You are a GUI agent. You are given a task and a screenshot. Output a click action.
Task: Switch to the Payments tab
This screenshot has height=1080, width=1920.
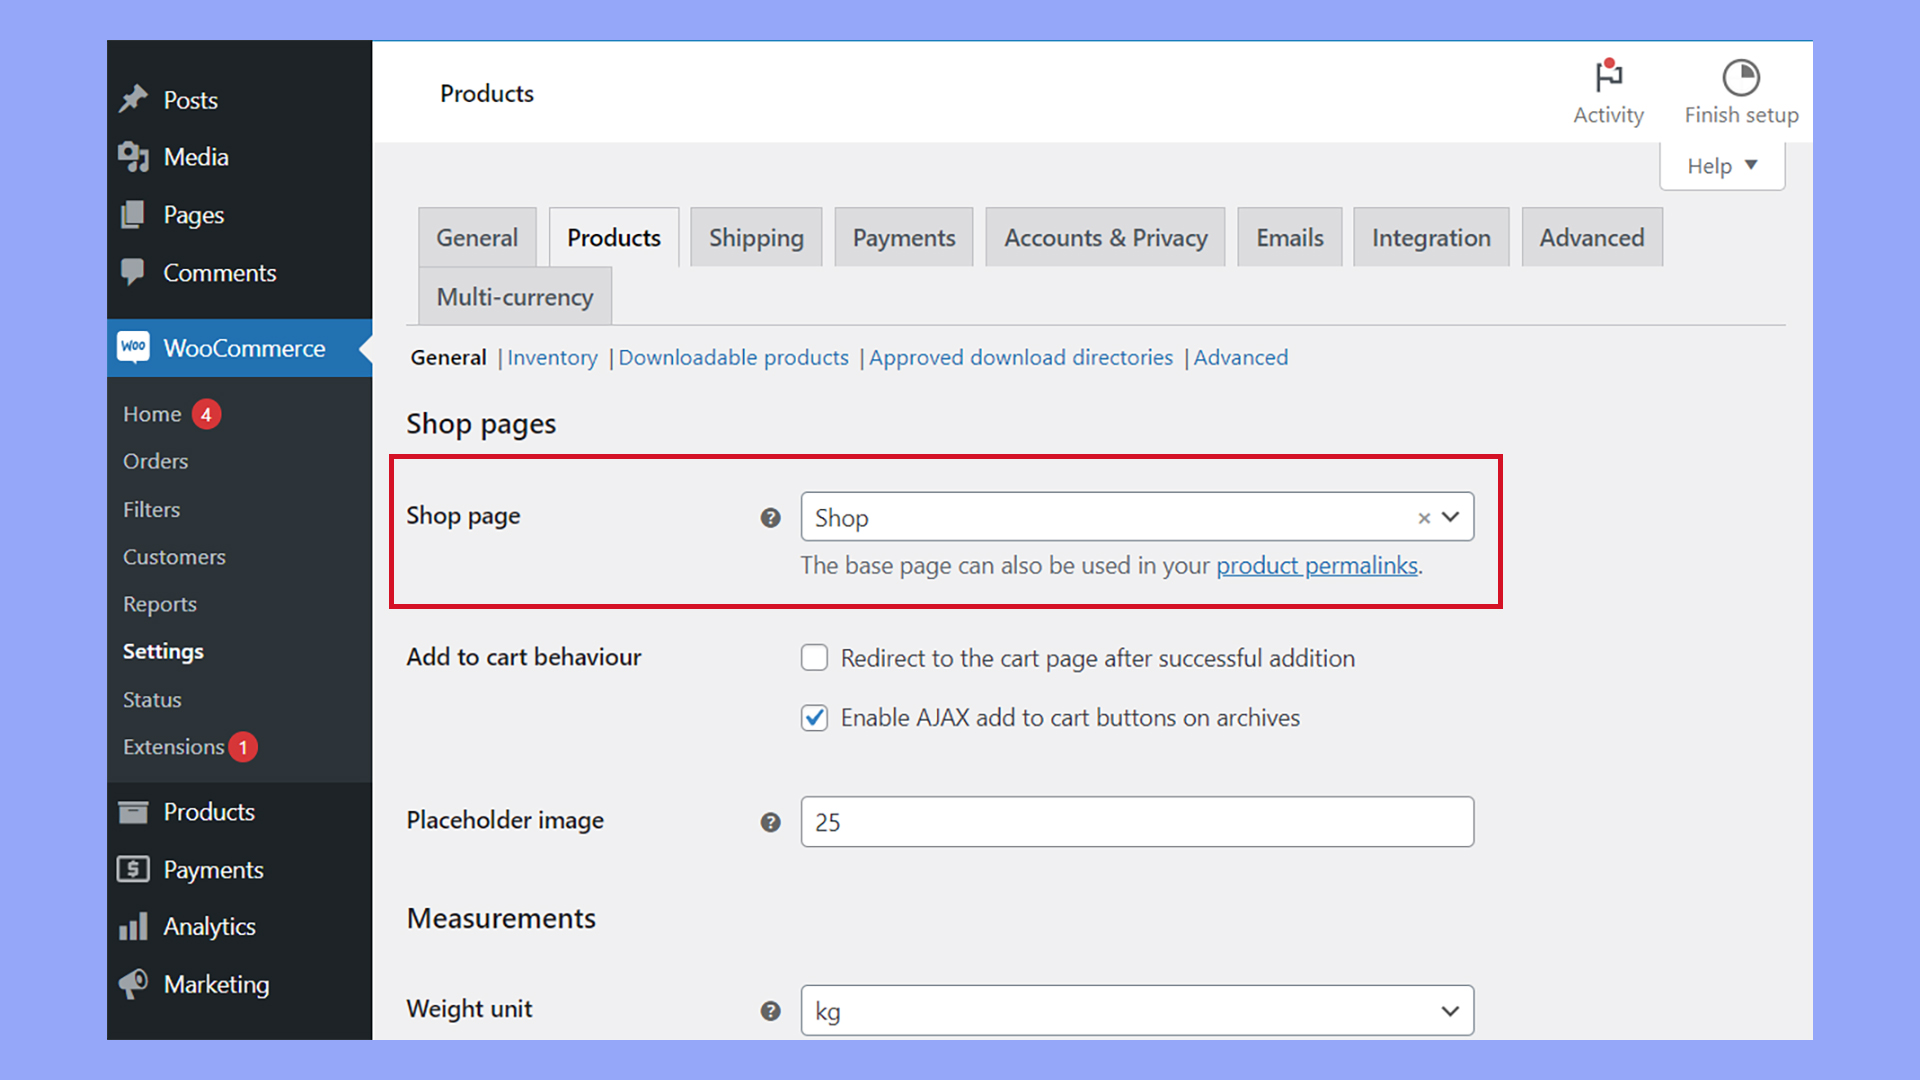(x=903, y=237)
